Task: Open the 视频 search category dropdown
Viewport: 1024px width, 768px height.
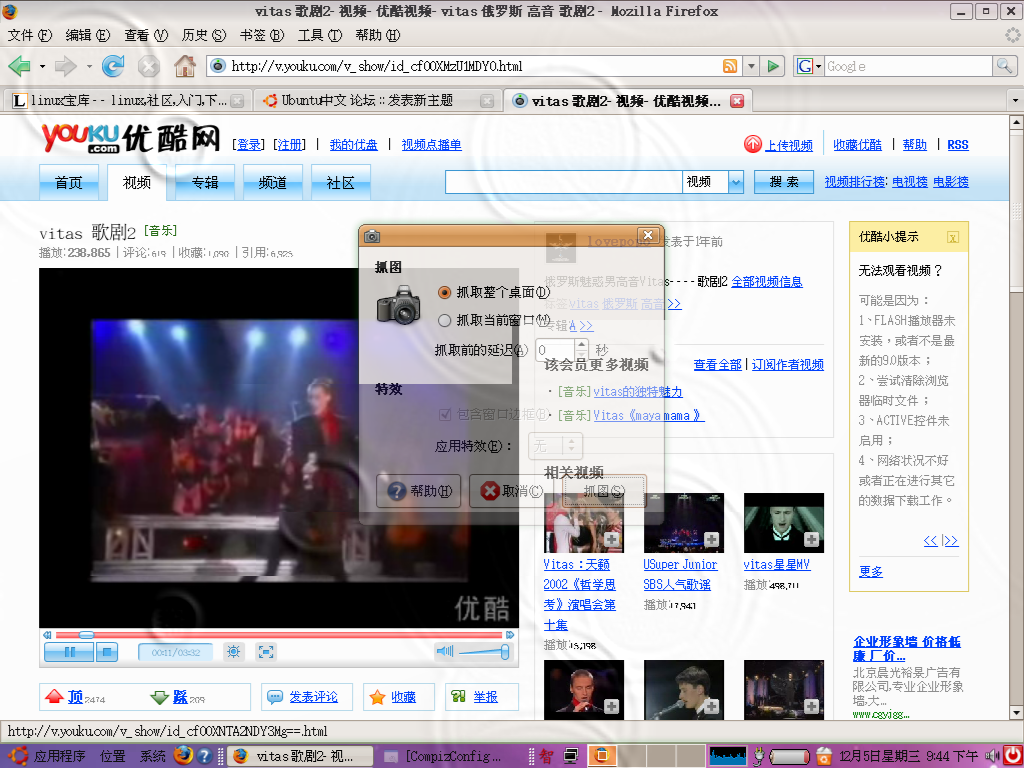Action: pyautogui.click(x=736, y=182)
